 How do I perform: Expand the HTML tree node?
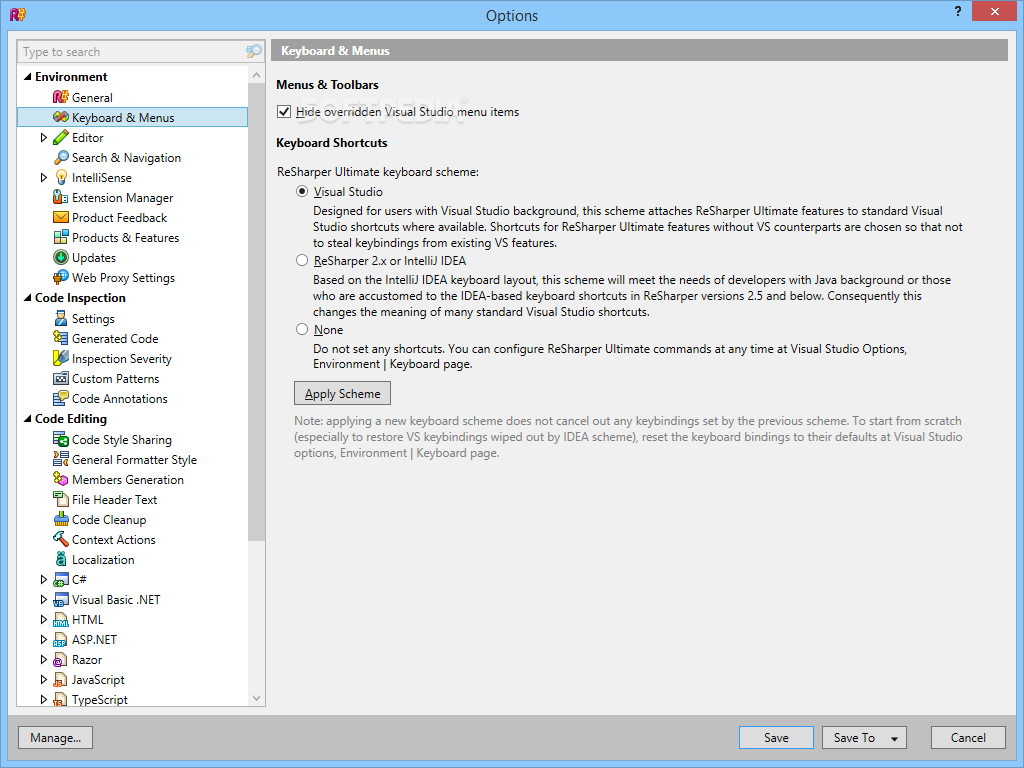coord(44,619)
